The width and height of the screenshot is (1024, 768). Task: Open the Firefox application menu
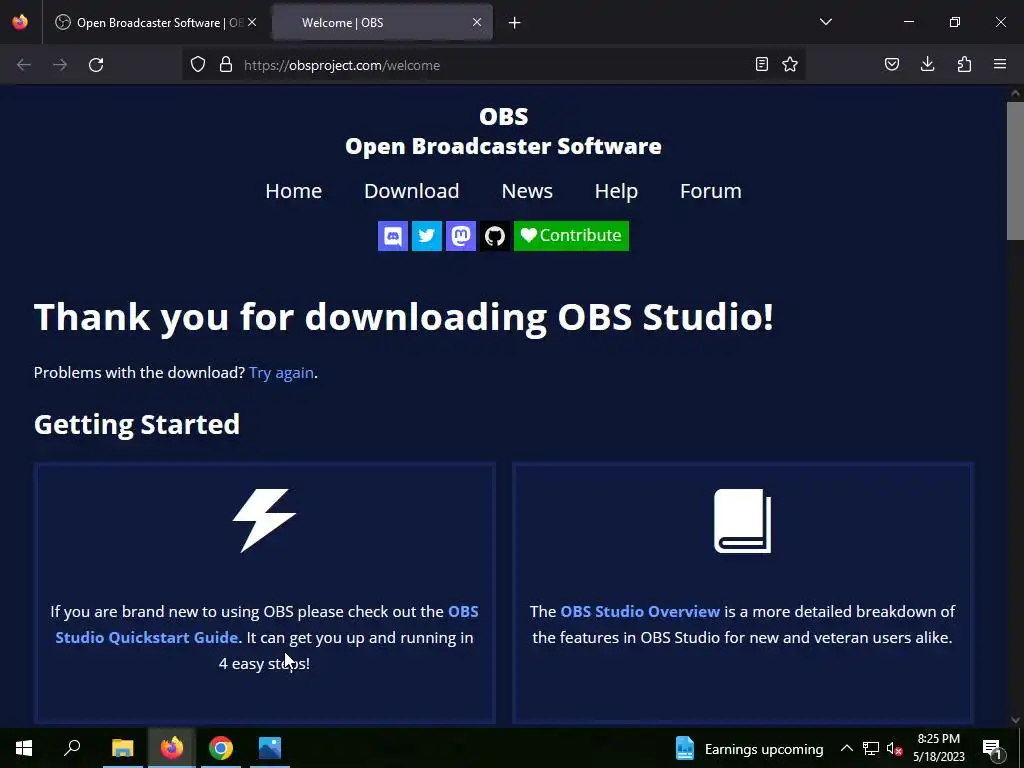(x=1000, y=64)
